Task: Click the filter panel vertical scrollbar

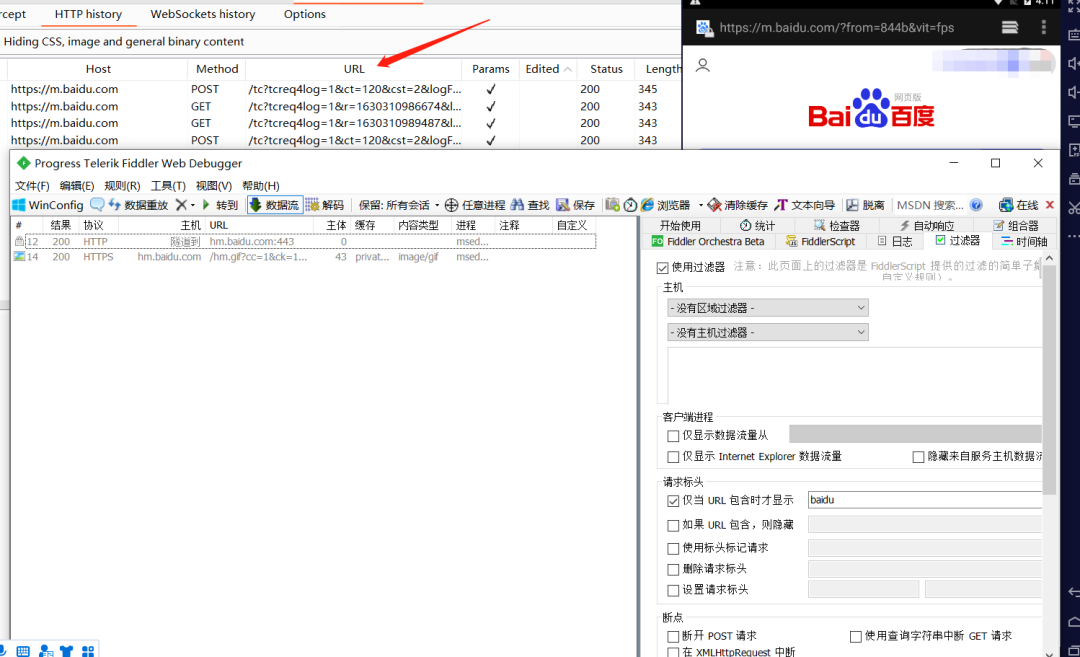Action: pyautogui.click(x=1049, y=380)
